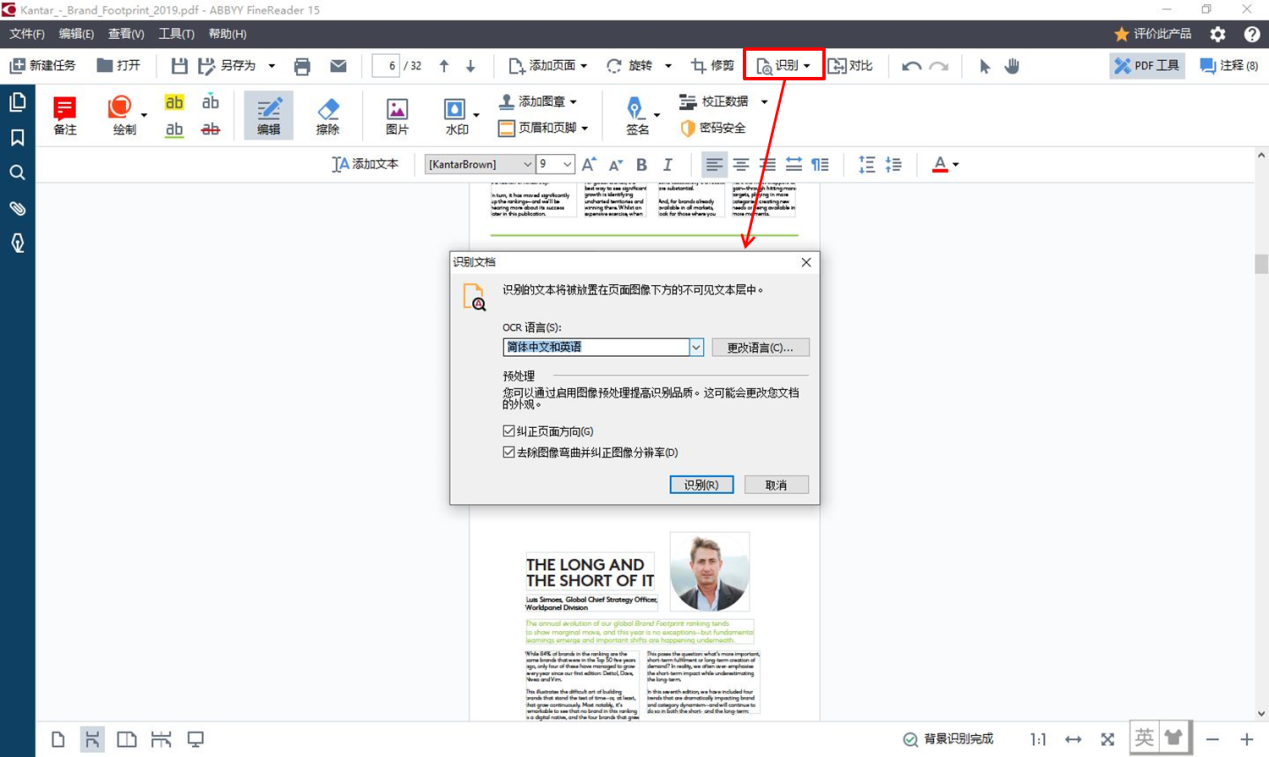Open the 文件 File menu
The width and height of the screenshot is (1269, 757).
click(26, 34)
